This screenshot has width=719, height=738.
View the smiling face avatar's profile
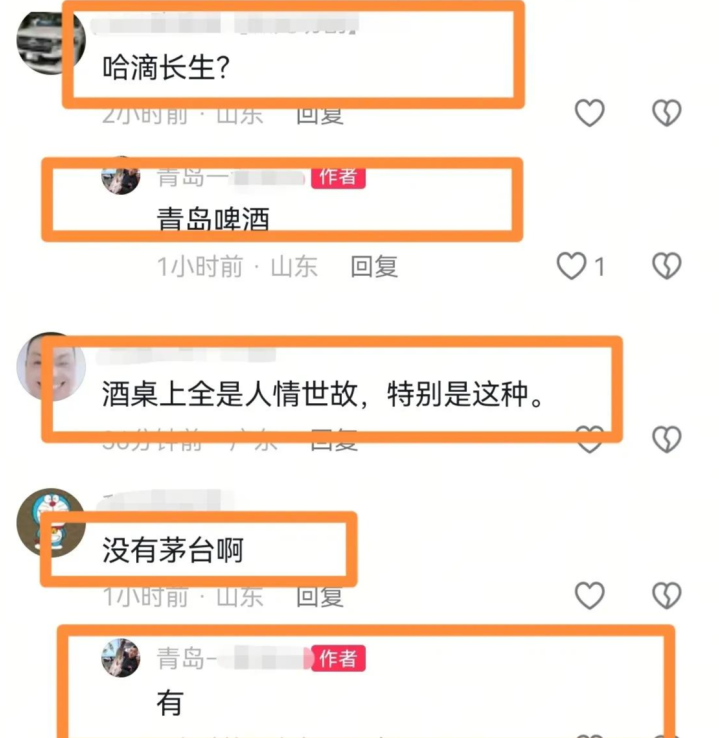coord(51,367)
